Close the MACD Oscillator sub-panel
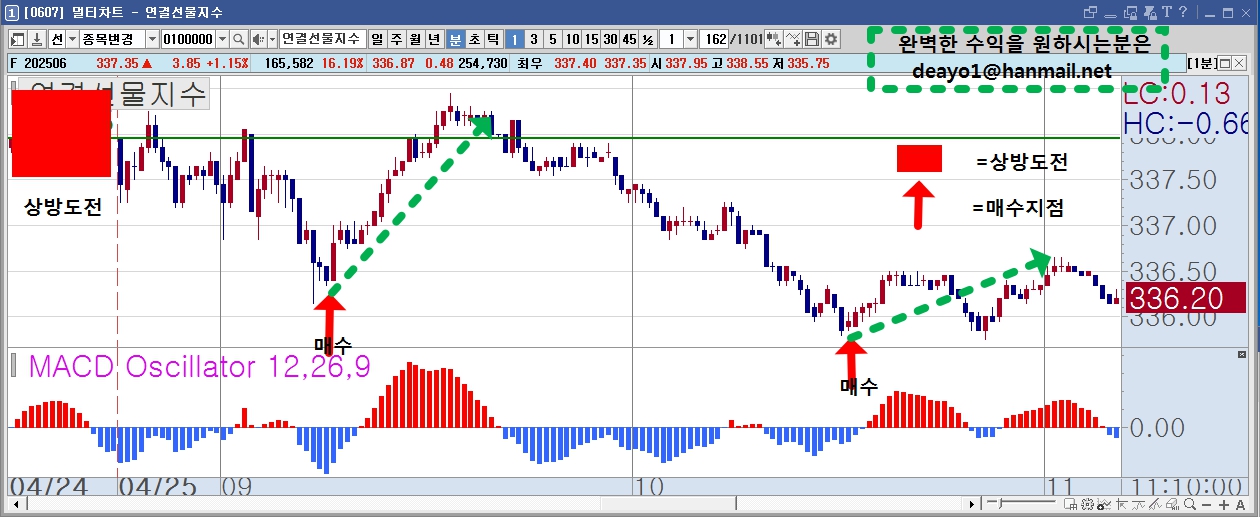This screenshot has height=517, width=1260. coord(1242,354)
